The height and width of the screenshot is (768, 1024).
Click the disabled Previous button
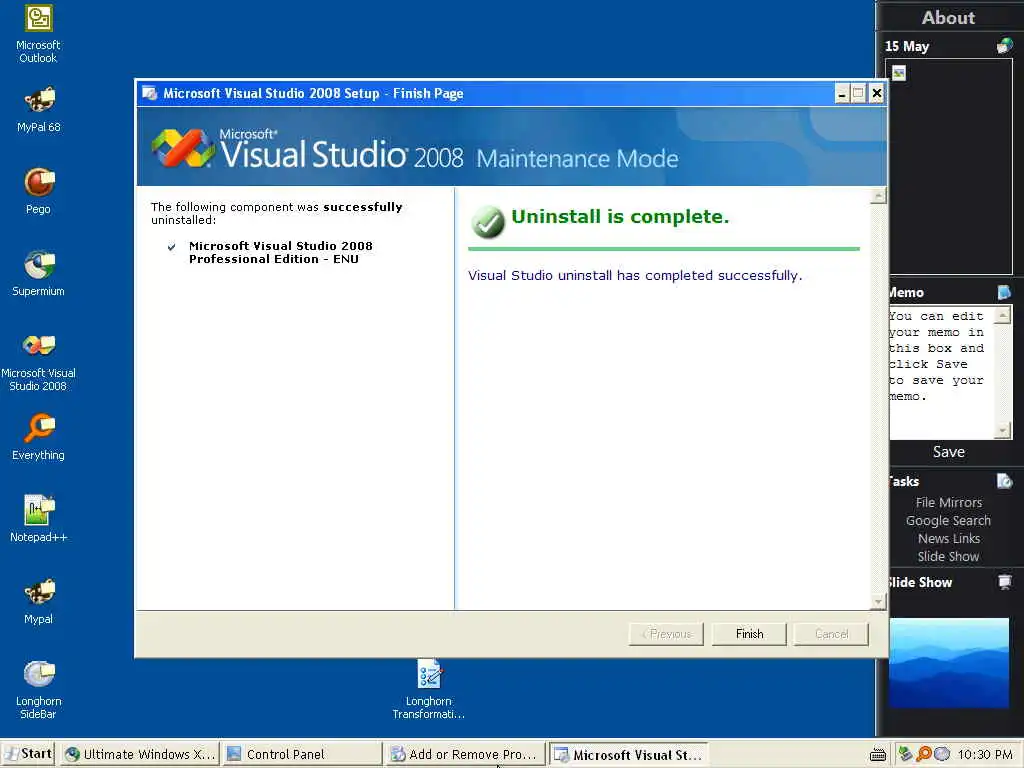[x=666, y=633]
